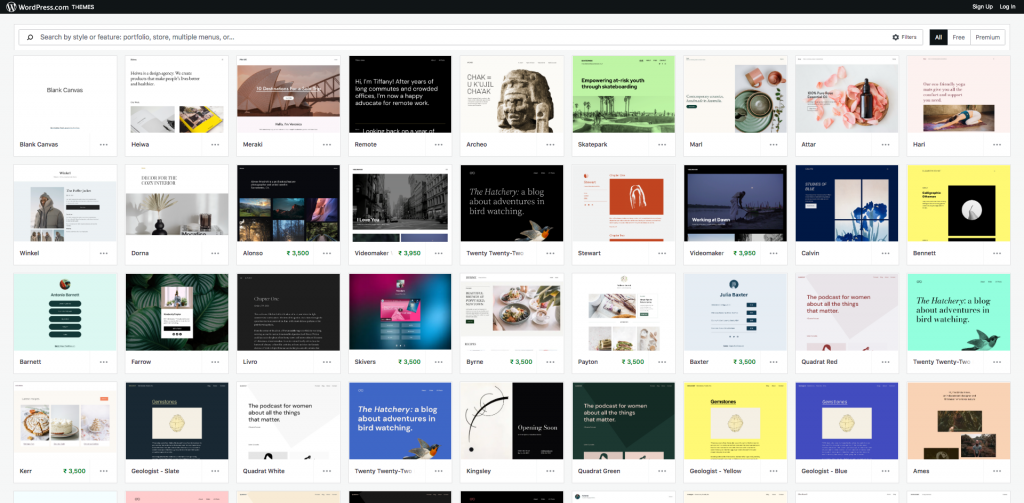Click the Themes header label
Screen dimensions: 1024x503
pyautogui.click(x=82, y=7)
